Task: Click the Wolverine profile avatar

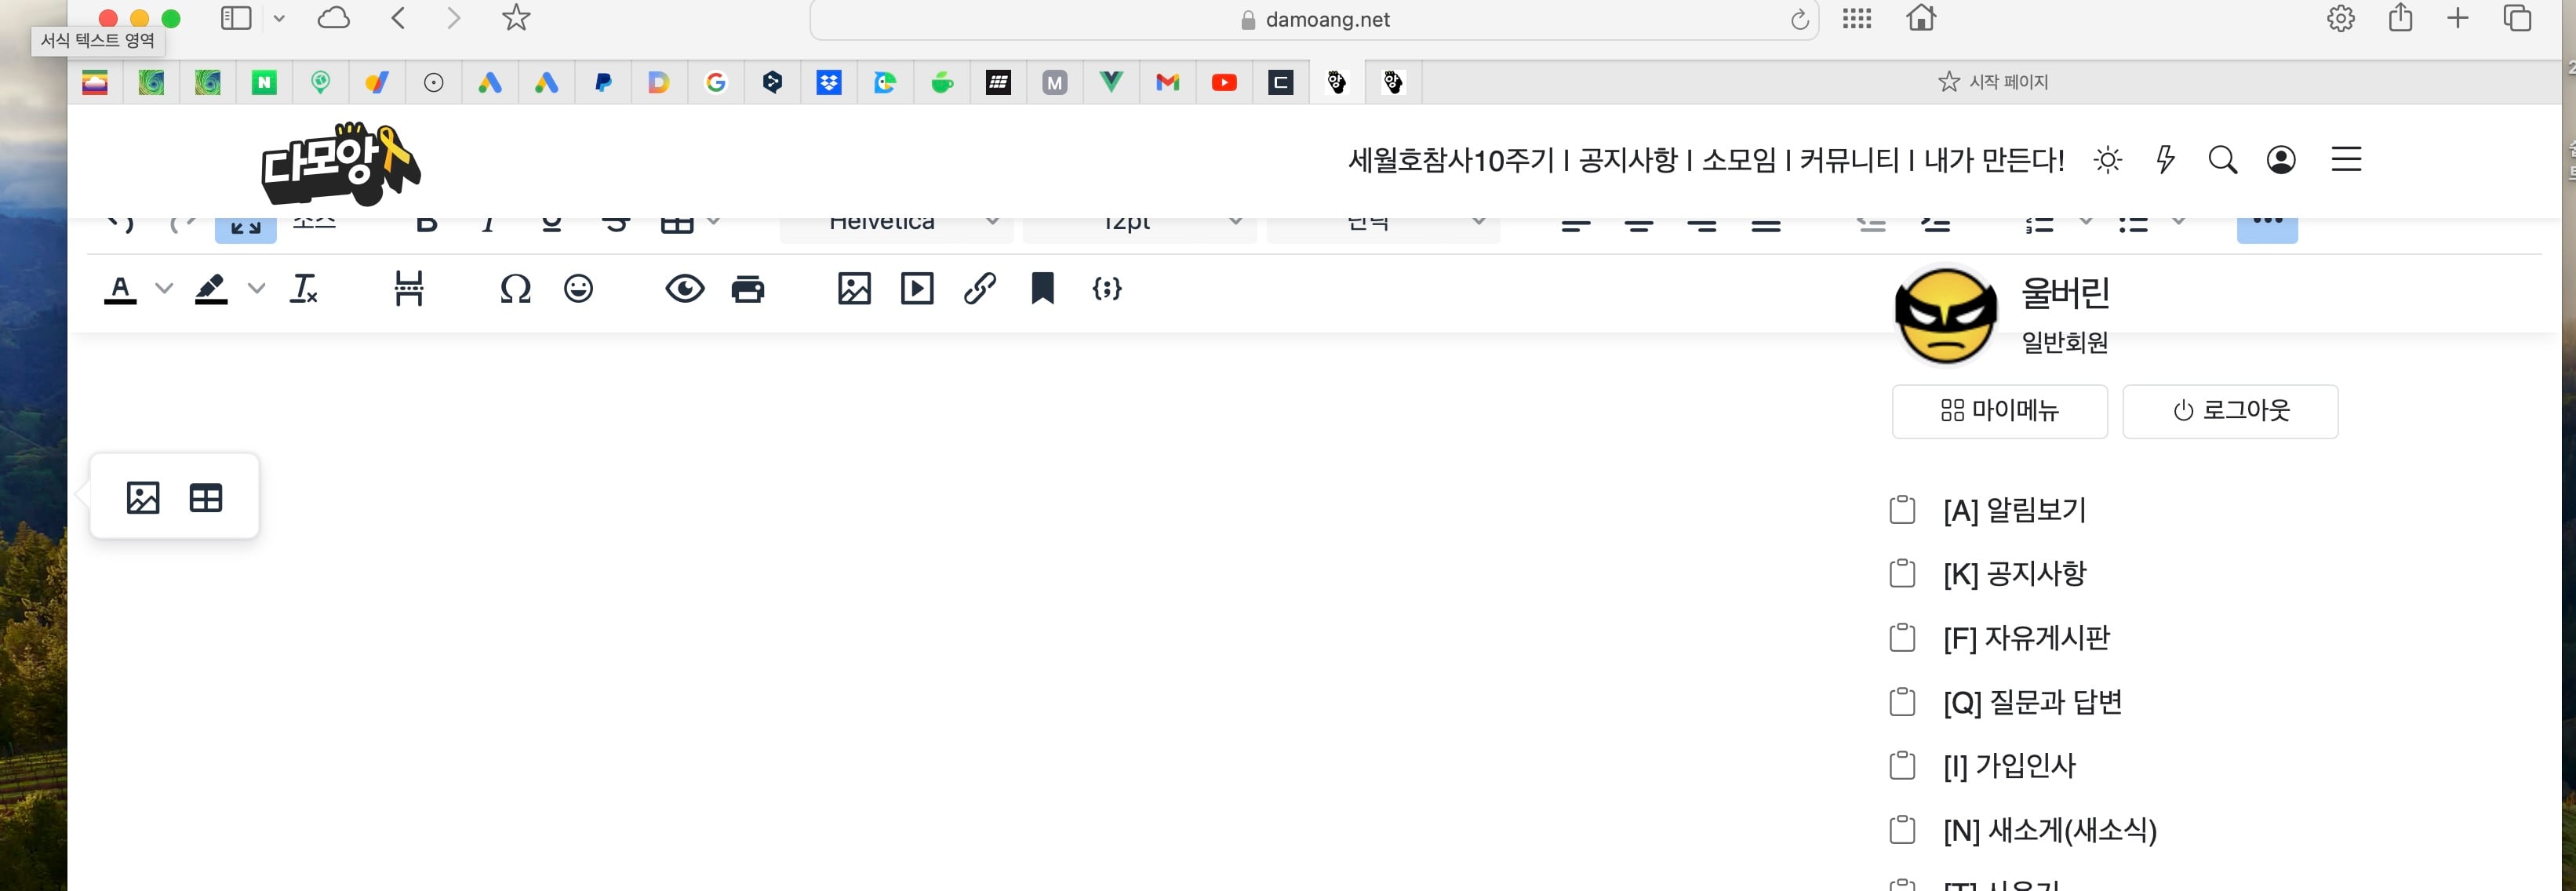Action: [x=1945, y=316]
